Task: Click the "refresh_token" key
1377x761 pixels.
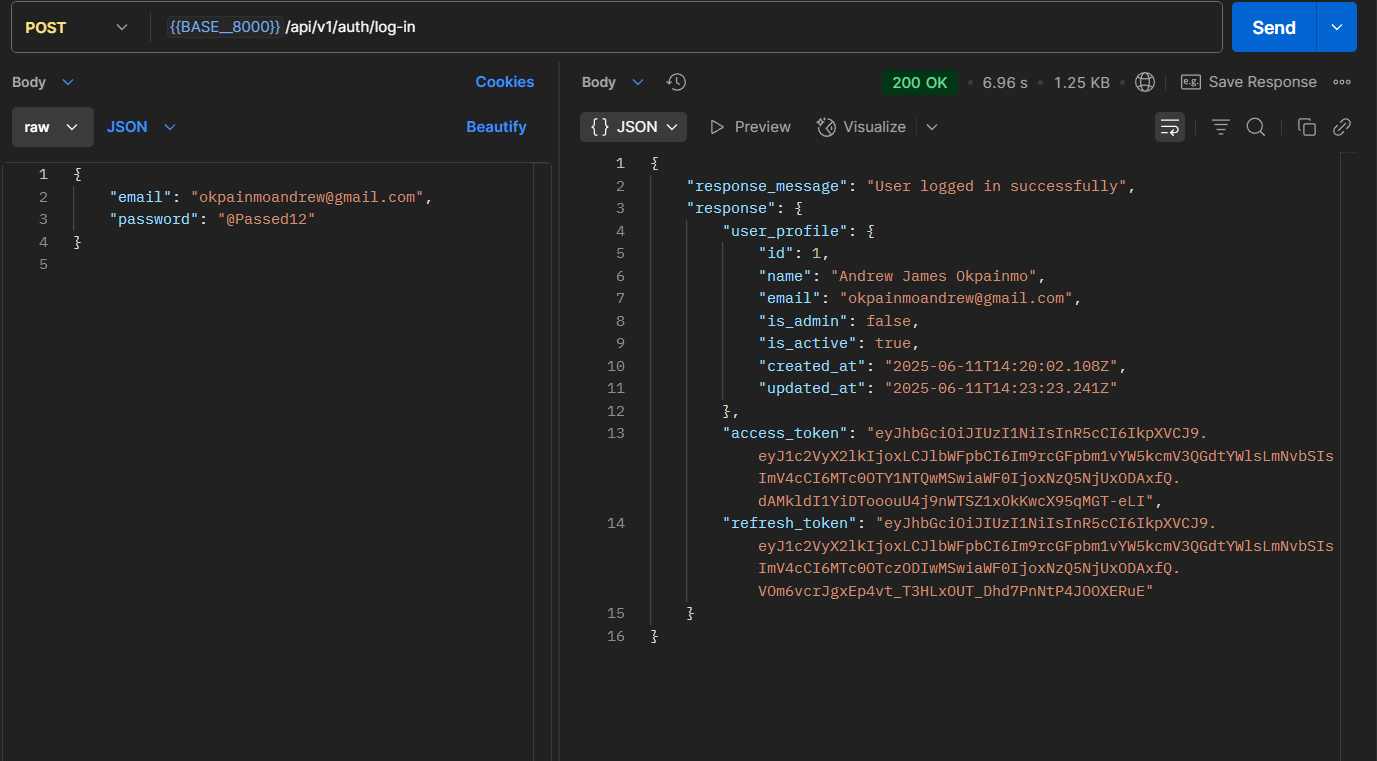Action: pyautogui.click(x=789, y=523)
